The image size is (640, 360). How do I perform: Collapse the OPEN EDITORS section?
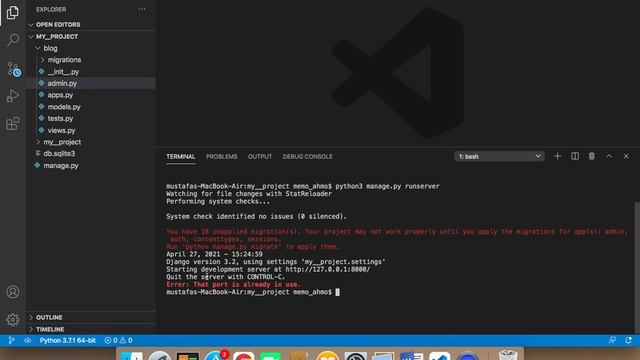click(x=58, y=24)
